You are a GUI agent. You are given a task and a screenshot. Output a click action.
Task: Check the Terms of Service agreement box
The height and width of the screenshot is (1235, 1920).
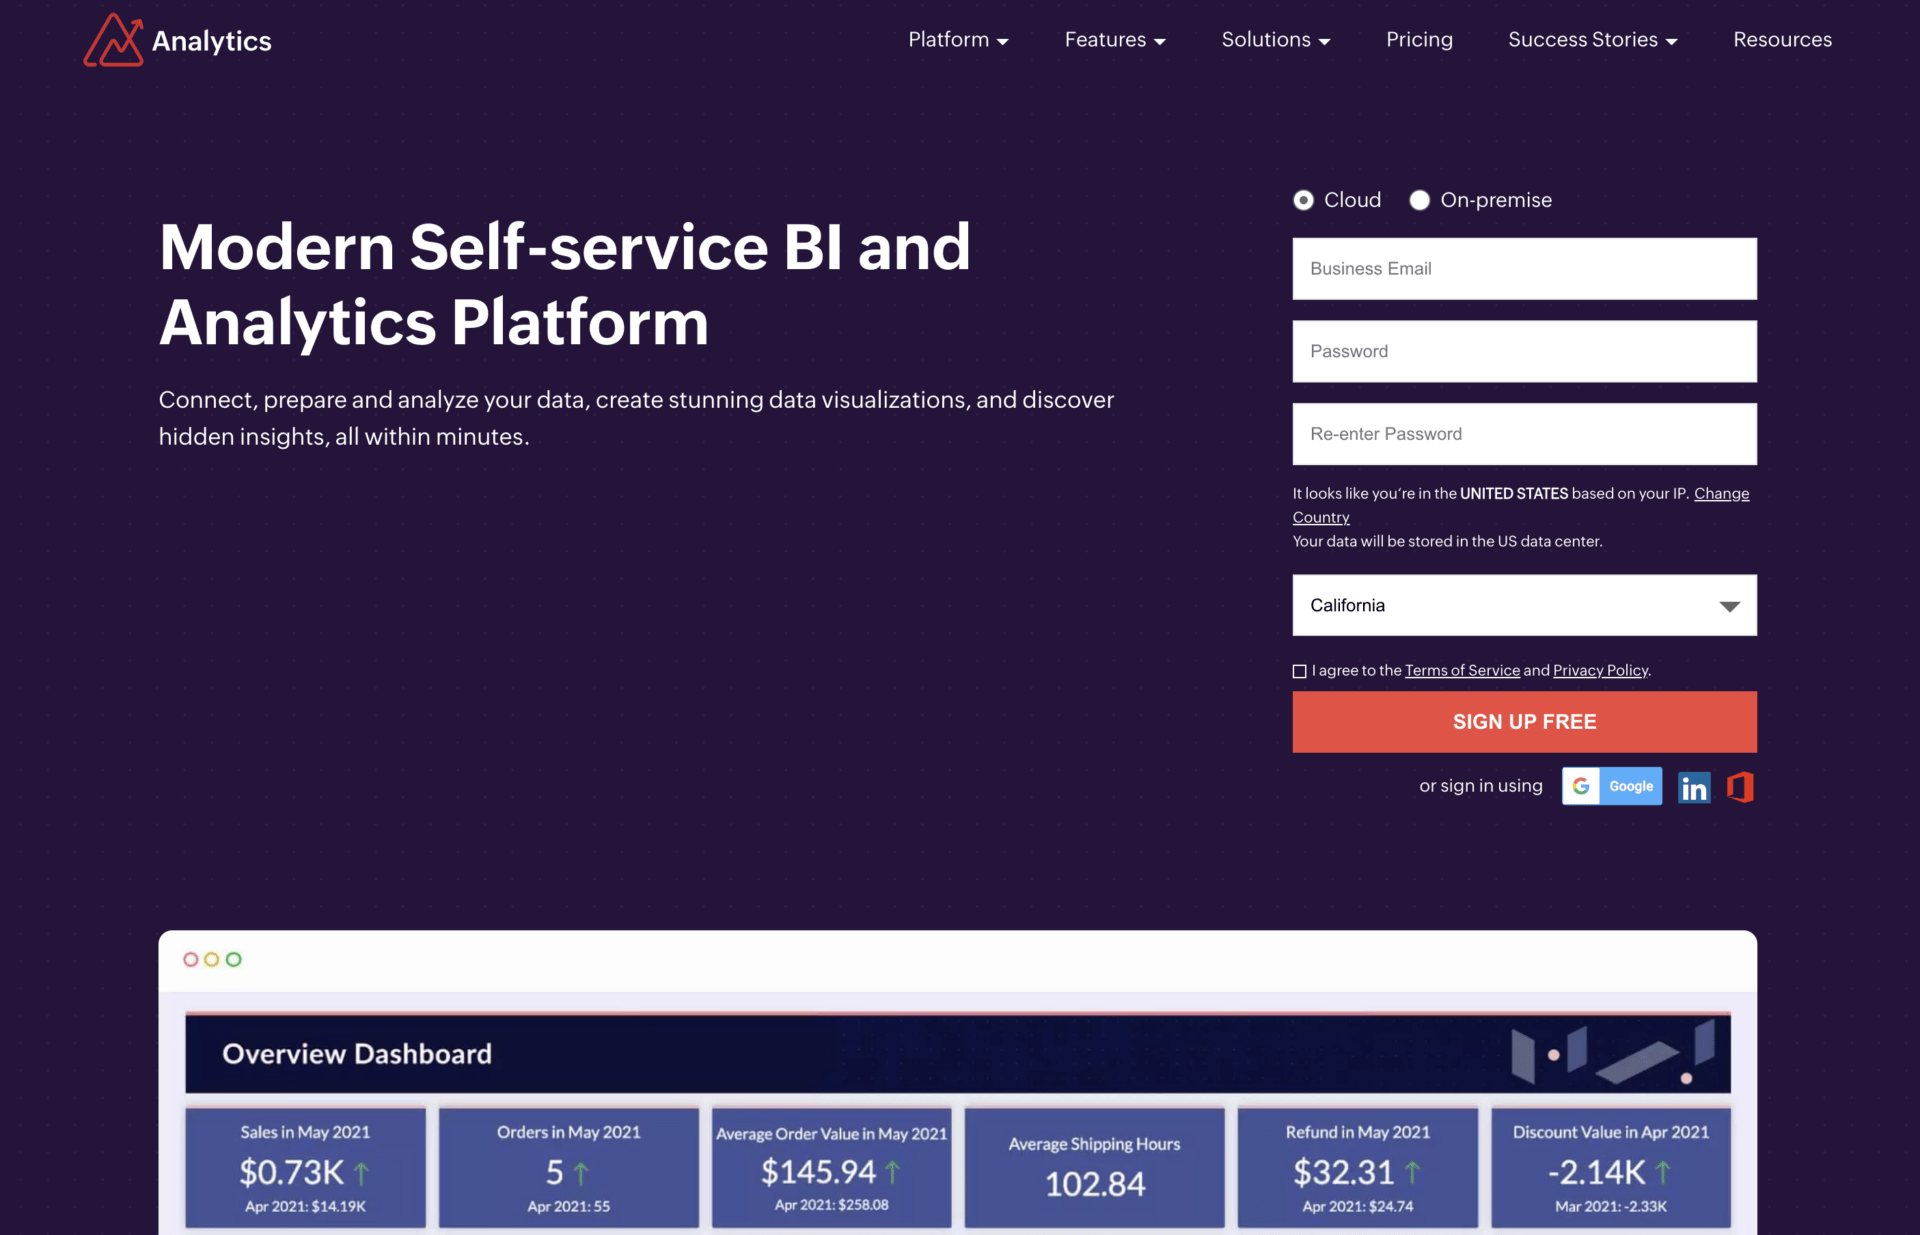(1299, 671)
